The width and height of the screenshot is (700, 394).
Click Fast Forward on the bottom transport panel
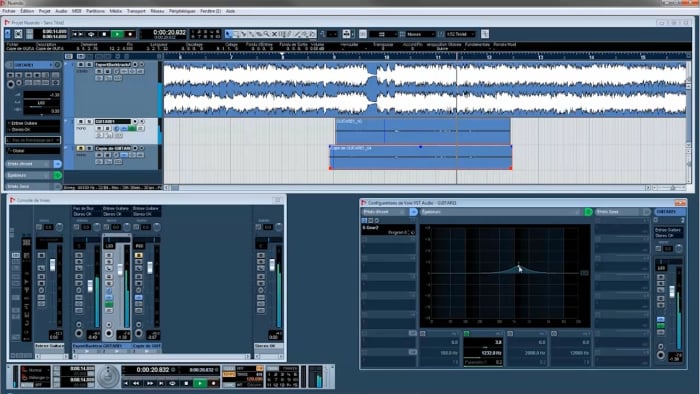(x=150, y=383)
